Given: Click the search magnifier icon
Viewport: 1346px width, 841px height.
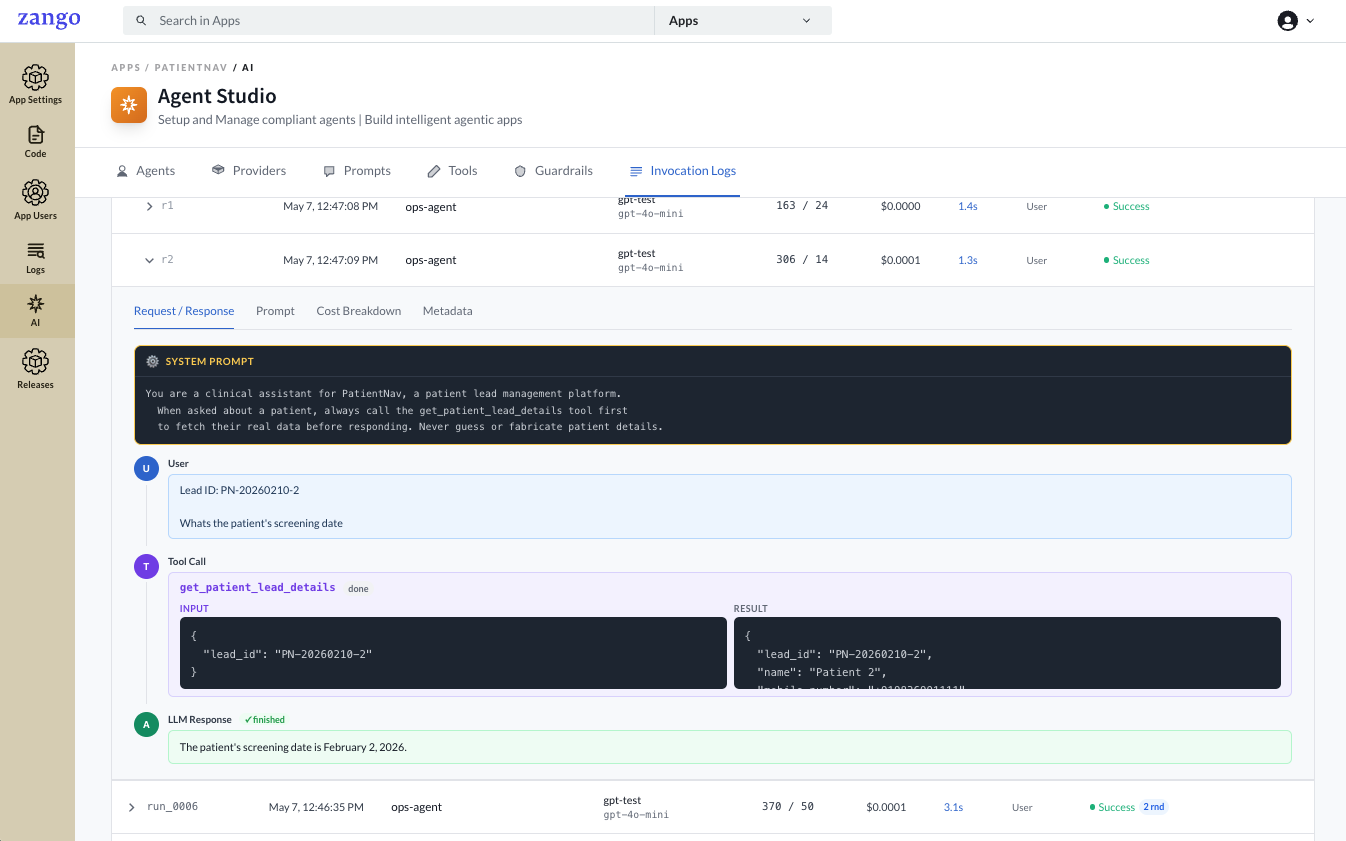Looking at the screenshot, I should (141, 20).
